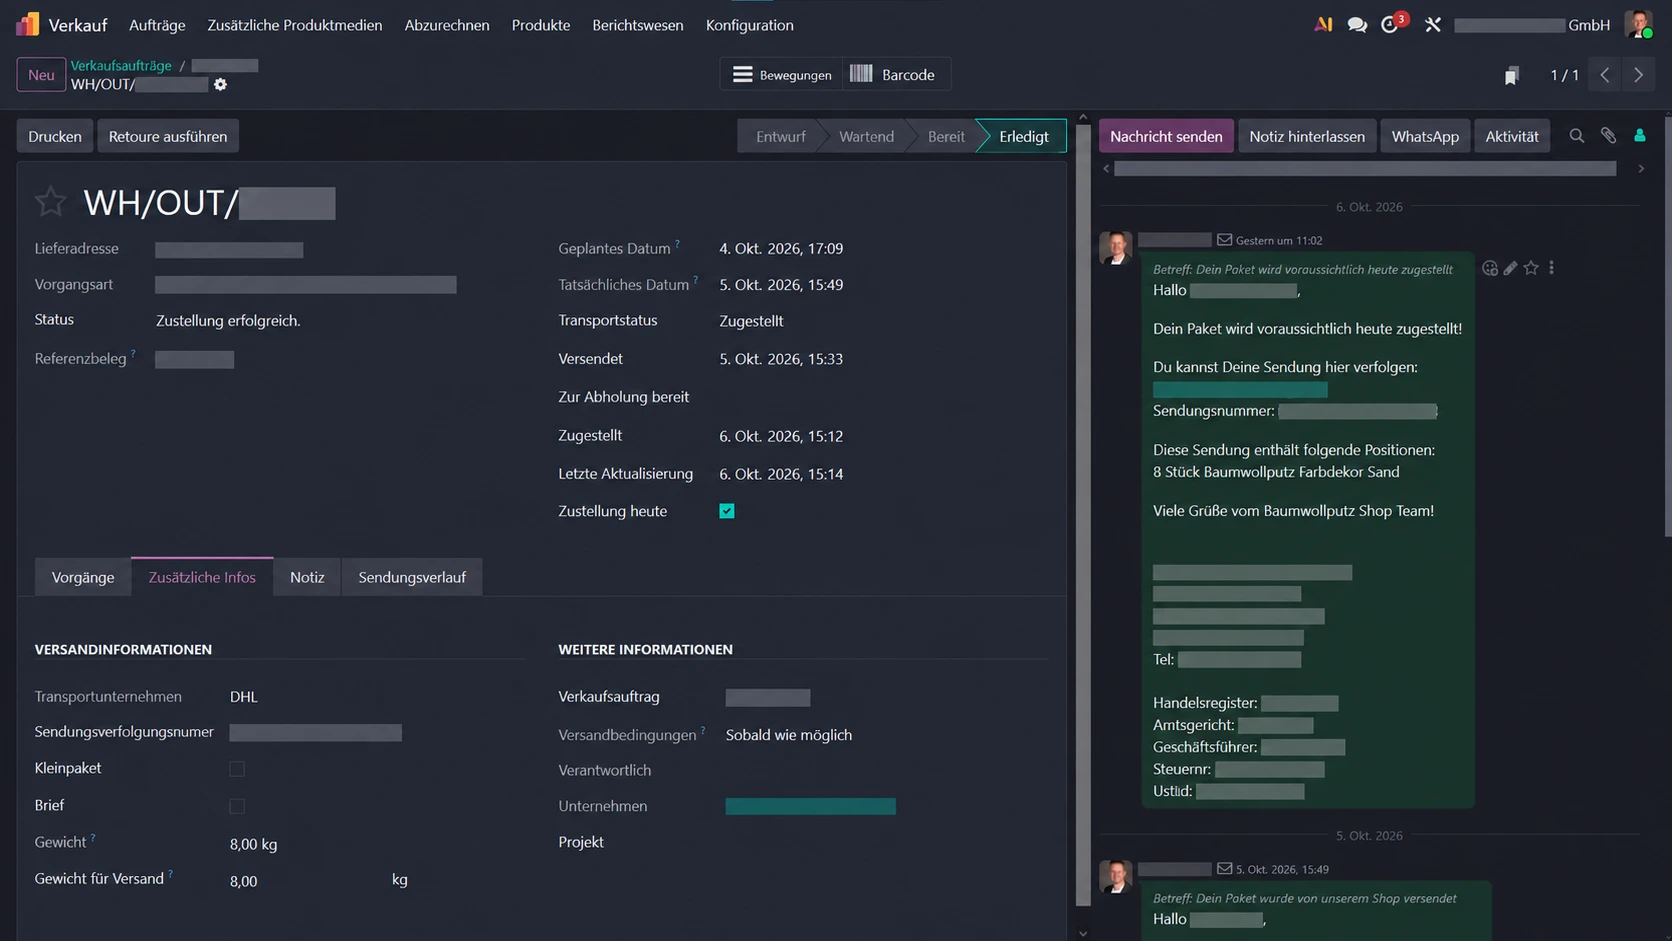Open the Aufträge menu
The height and width of the screenshot is (941, 1672).
click(x=157, y=25)
